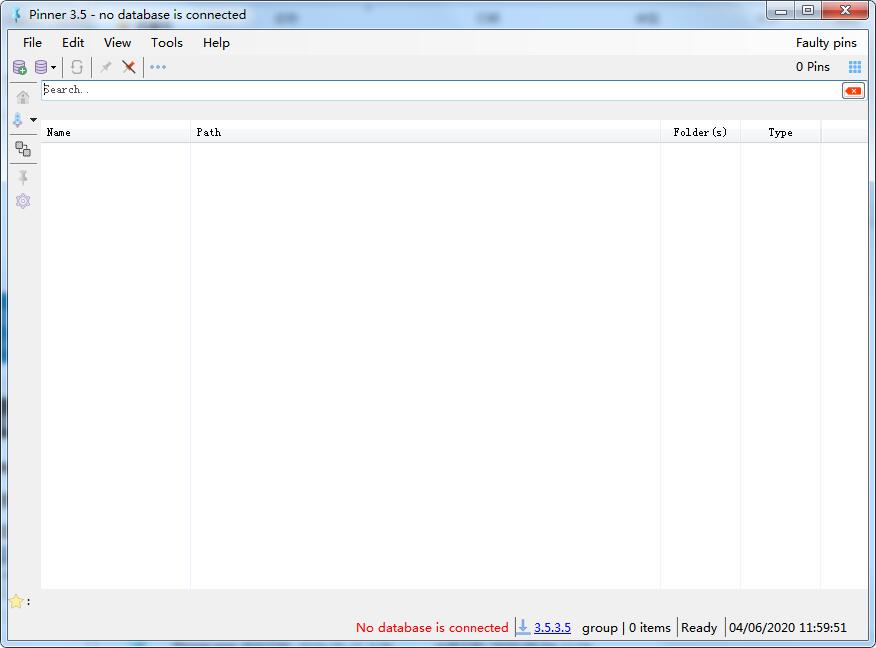Expand the database dropdown arrow
Viewport: 876px width, 648px height.
tap(54, 68)
